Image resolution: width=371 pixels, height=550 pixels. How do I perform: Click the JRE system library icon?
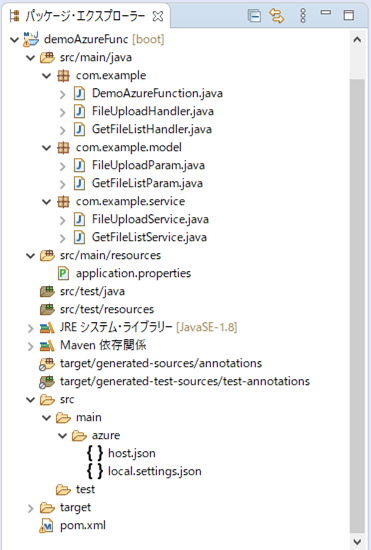[47, 328]
